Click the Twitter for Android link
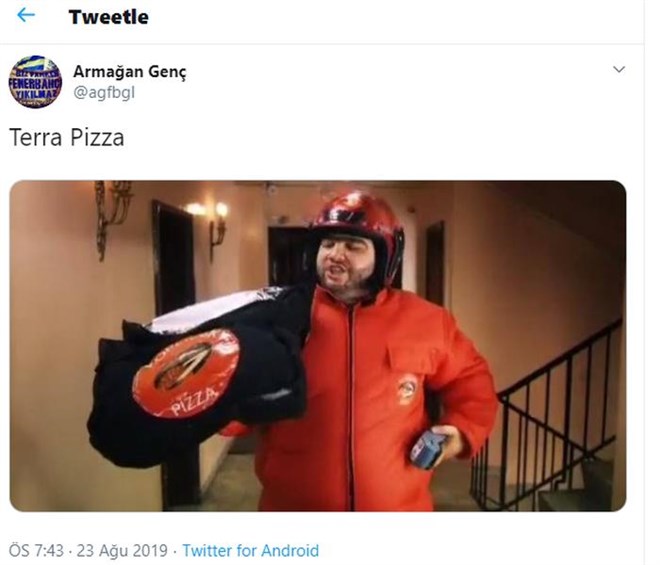This screenshot has height=565, width=660. pyautogui.click(x=250, y=550)
